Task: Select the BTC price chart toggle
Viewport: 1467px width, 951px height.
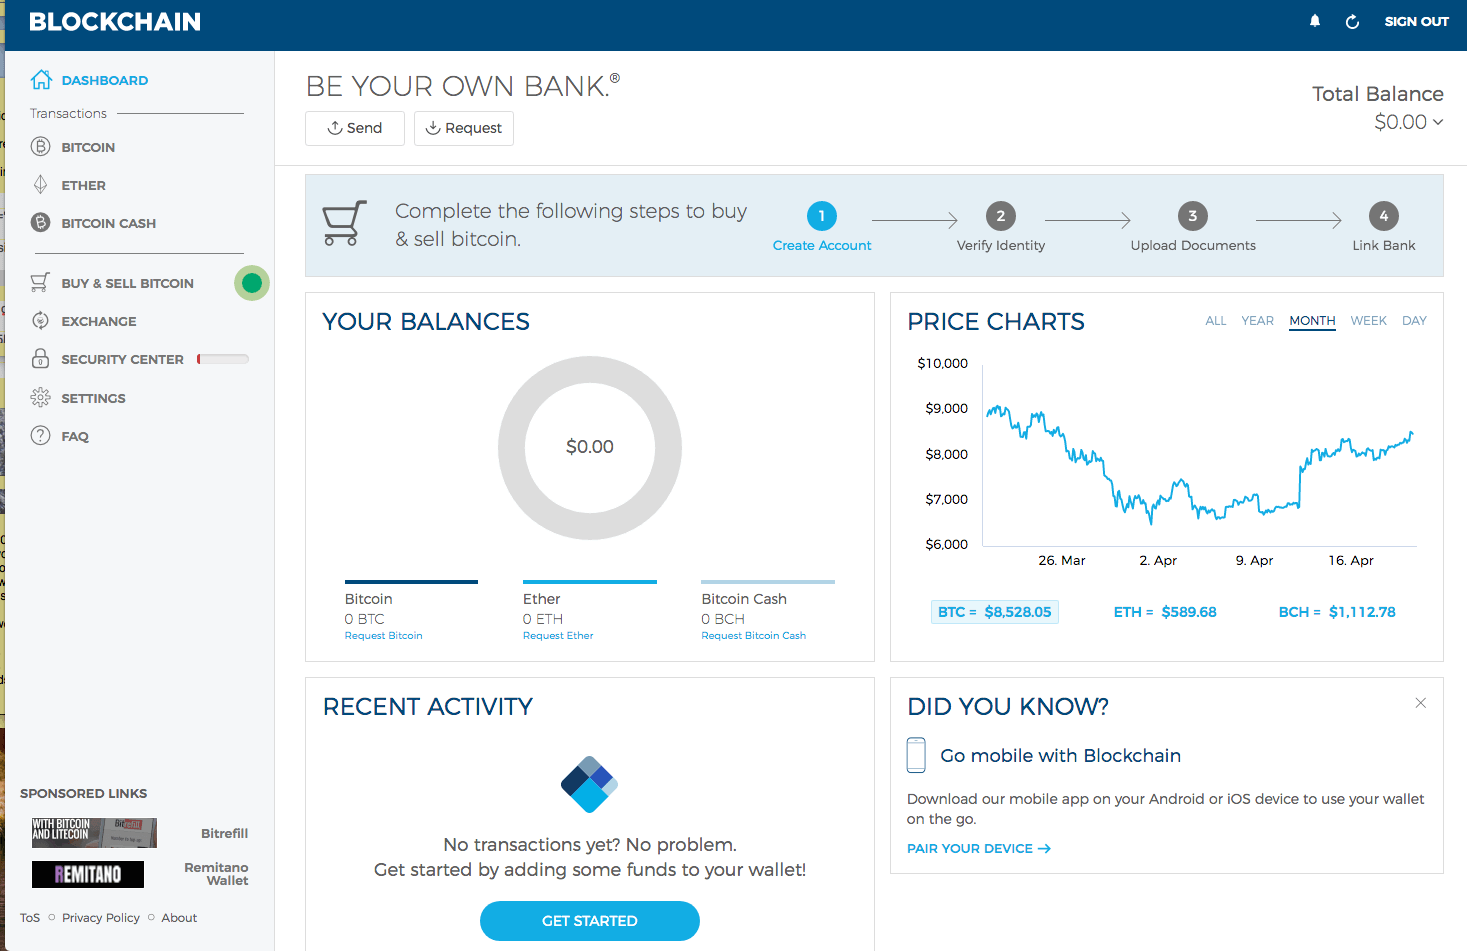Action: click(x=994, y=612)
